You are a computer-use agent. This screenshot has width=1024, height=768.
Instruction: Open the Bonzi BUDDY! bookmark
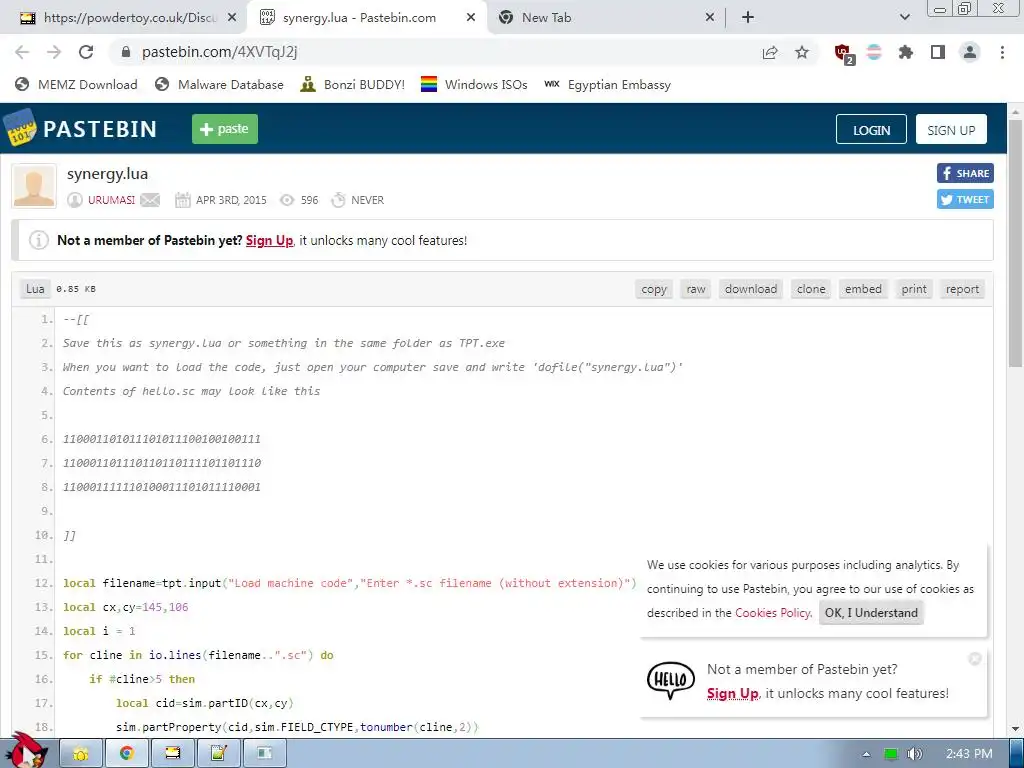click(353, 84)
